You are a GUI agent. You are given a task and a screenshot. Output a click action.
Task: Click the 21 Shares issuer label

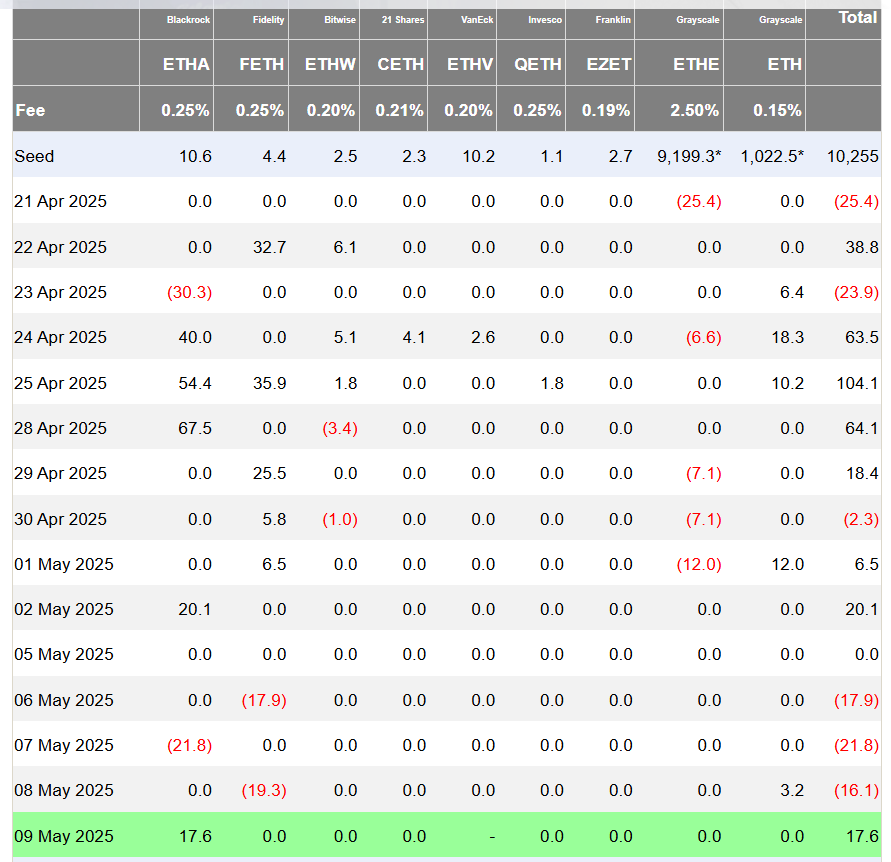403,20
